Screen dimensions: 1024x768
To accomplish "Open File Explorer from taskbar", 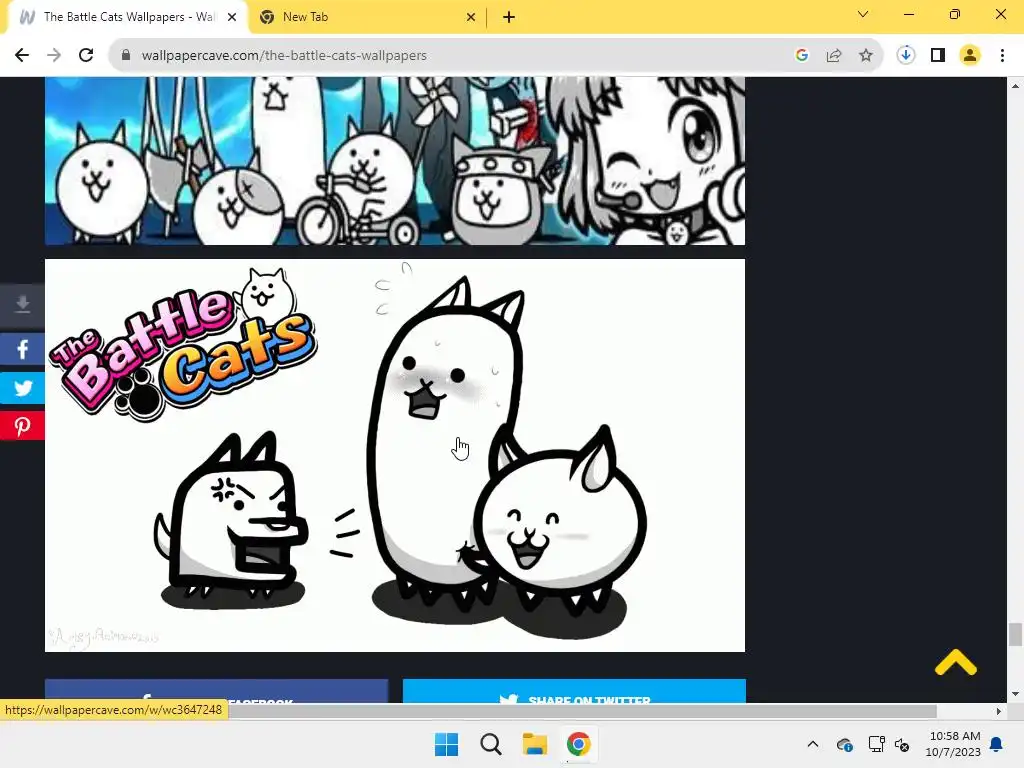I will tap(534, 744).
